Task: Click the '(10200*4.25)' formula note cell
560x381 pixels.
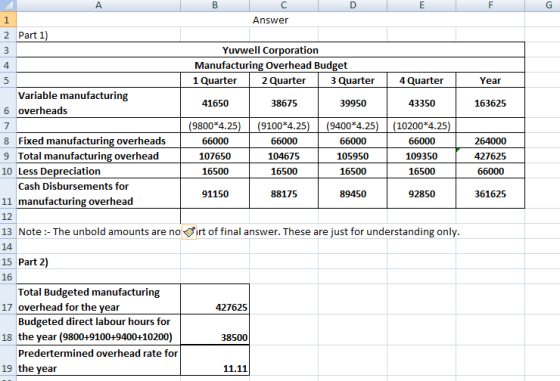Action: point(421,126)
